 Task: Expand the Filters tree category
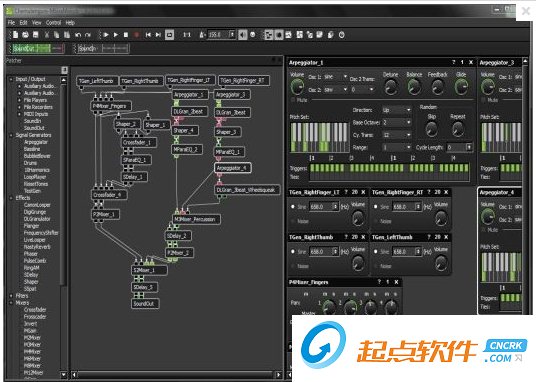point(11,296)
